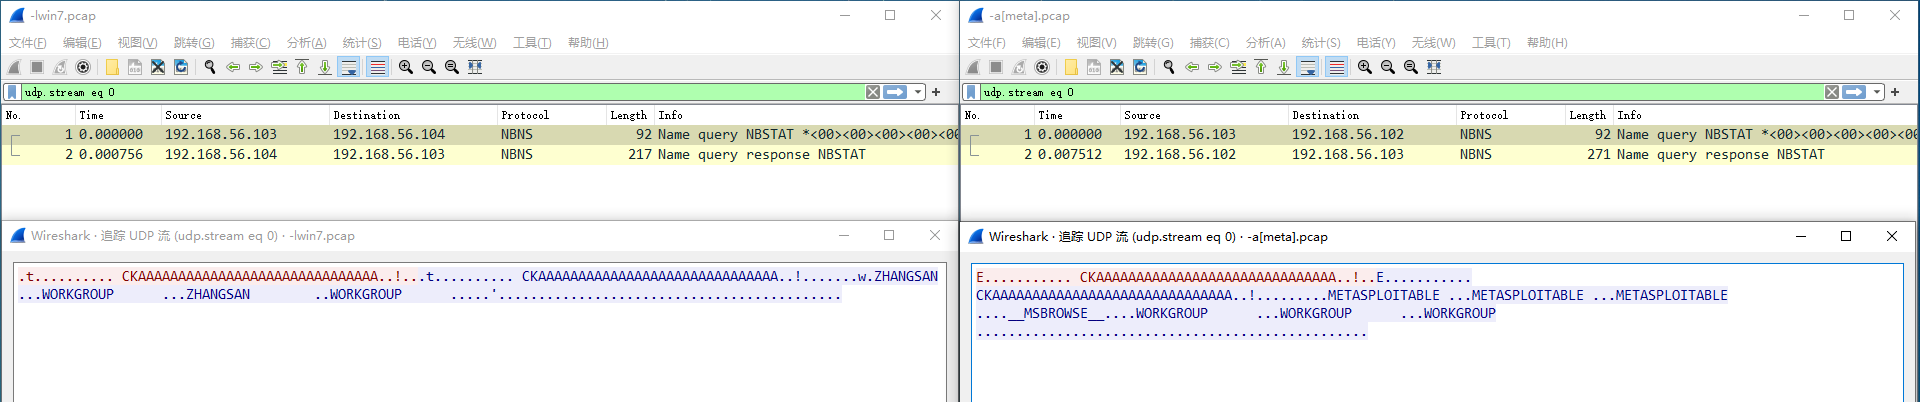Open 工具(T) menu in -a[meta].pcap window
Viewport: 1920px width, 402px height.
(x=1491, y=43)
